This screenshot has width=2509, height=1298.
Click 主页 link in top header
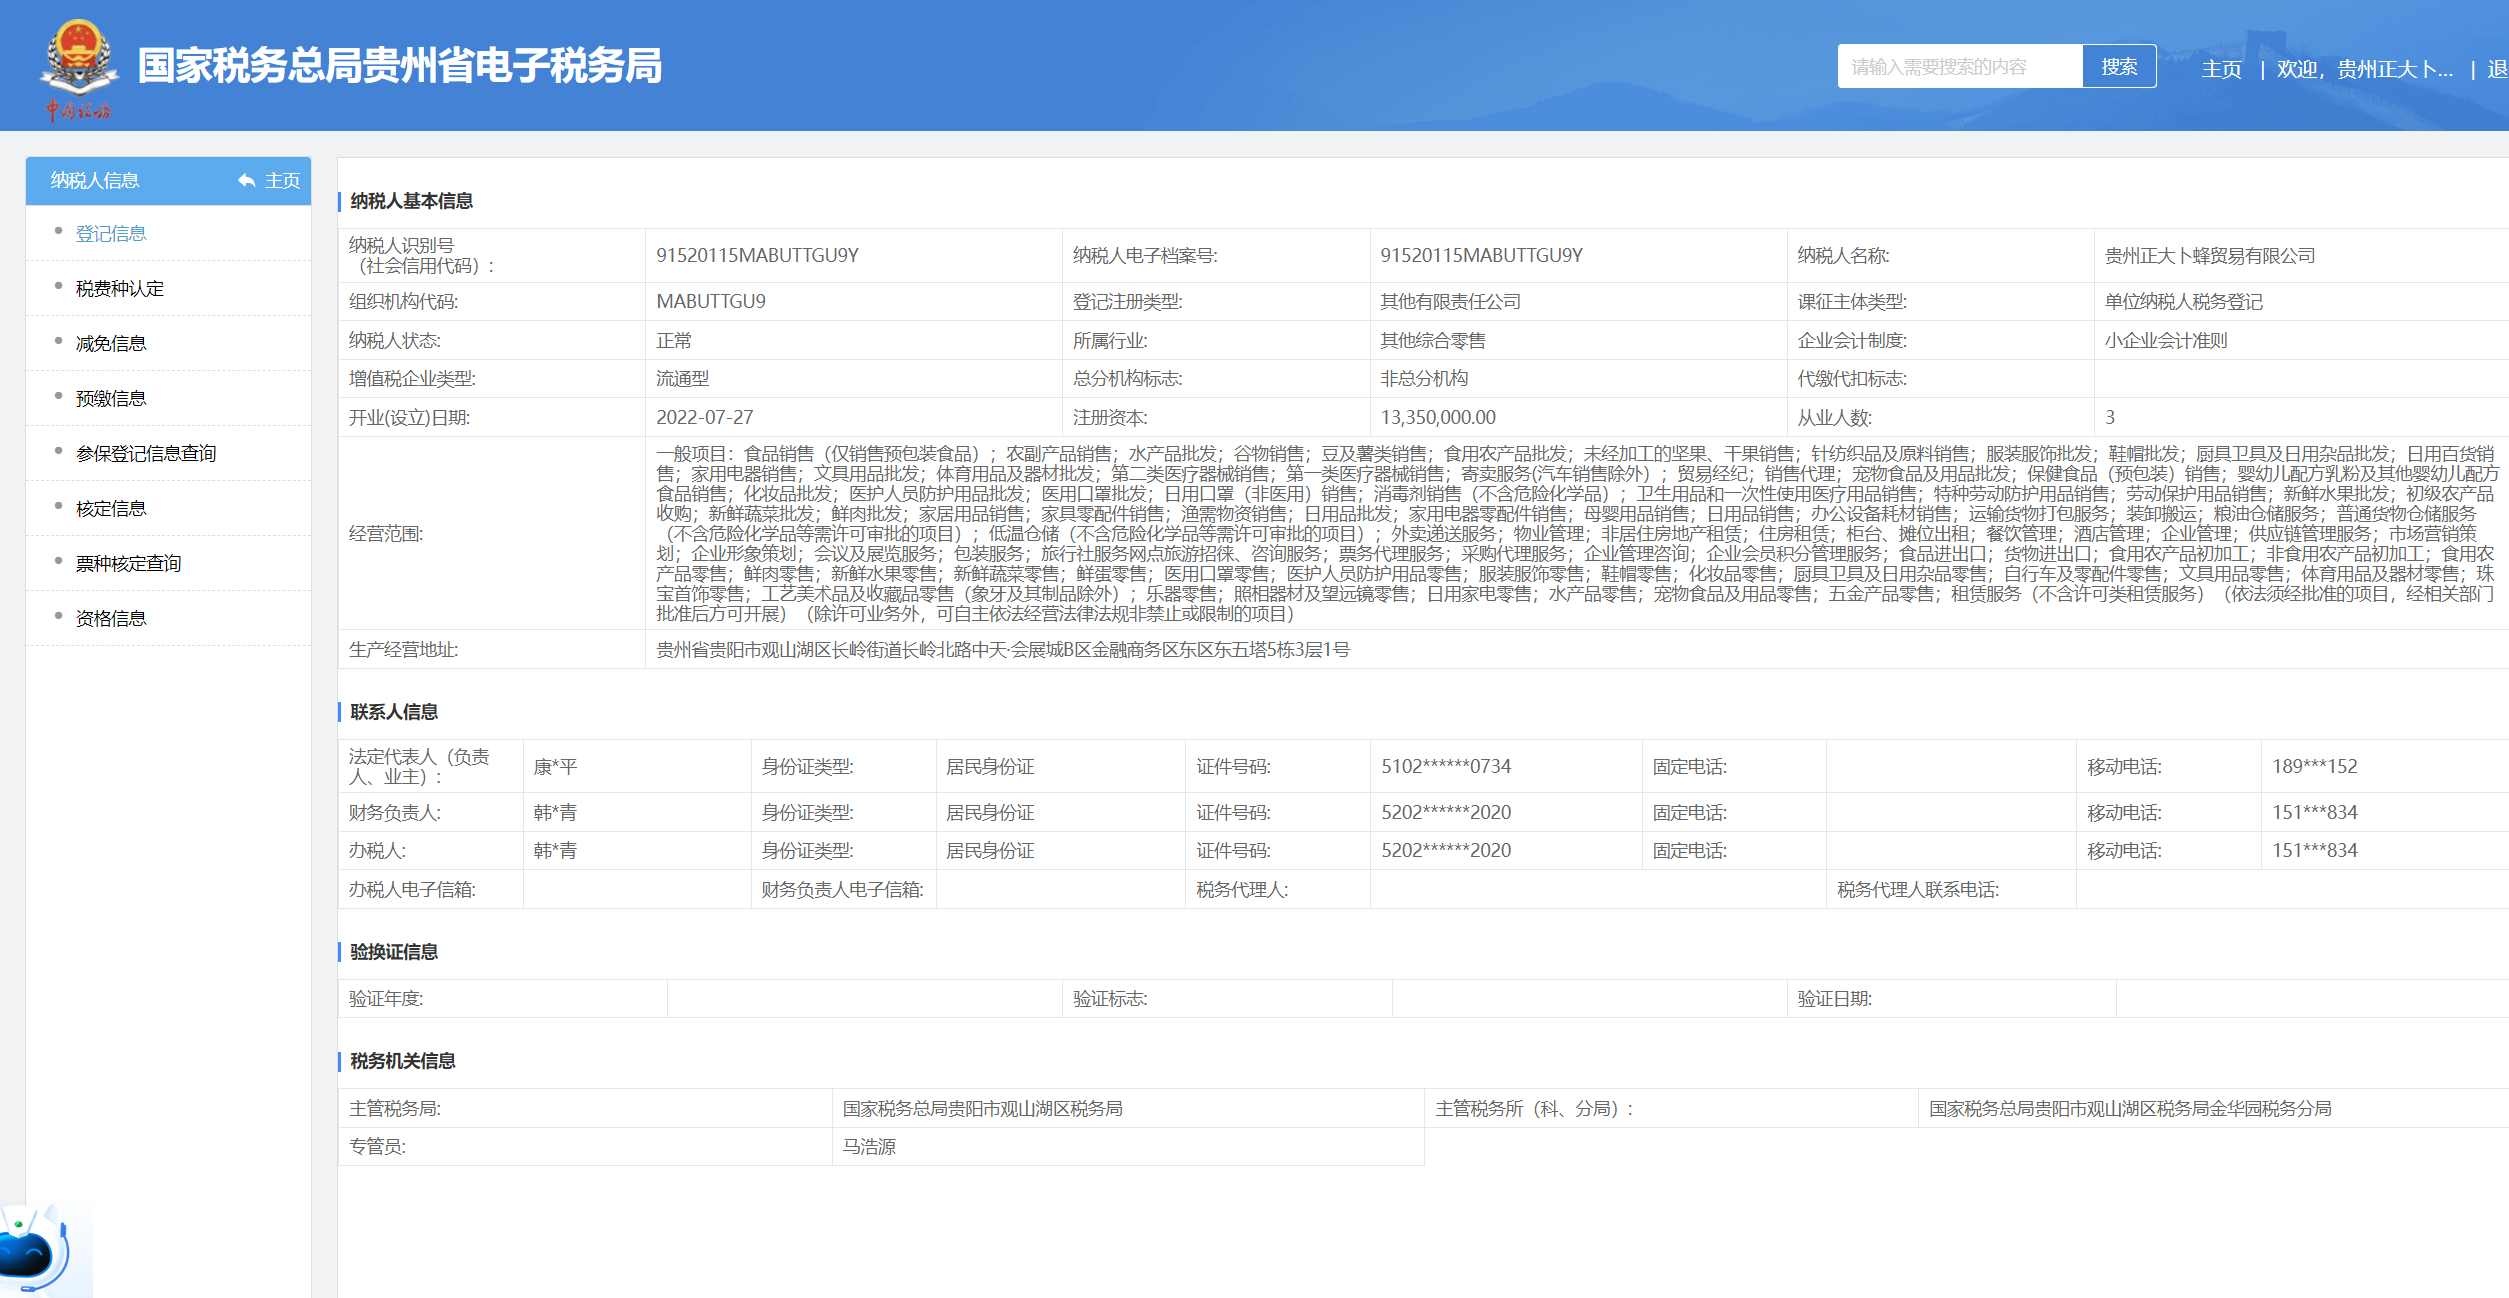[2221, 68]
